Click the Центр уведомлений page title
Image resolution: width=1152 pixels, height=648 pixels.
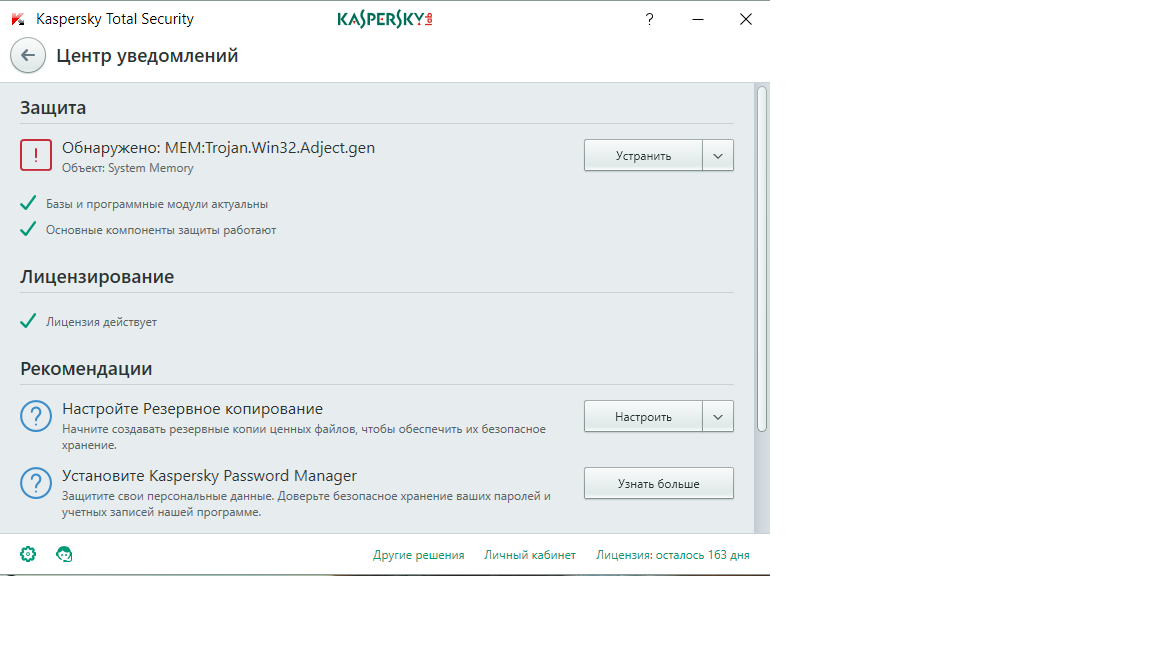tap(147, 56)
